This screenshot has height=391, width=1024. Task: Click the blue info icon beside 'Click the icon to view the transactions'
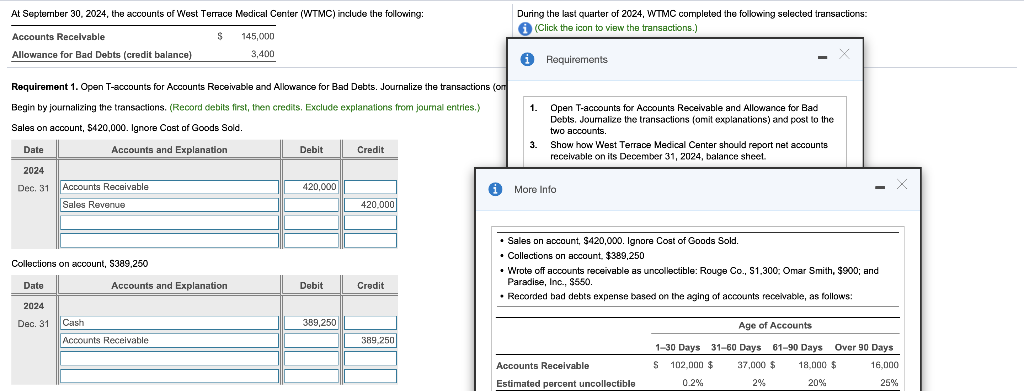click(523, 29)
